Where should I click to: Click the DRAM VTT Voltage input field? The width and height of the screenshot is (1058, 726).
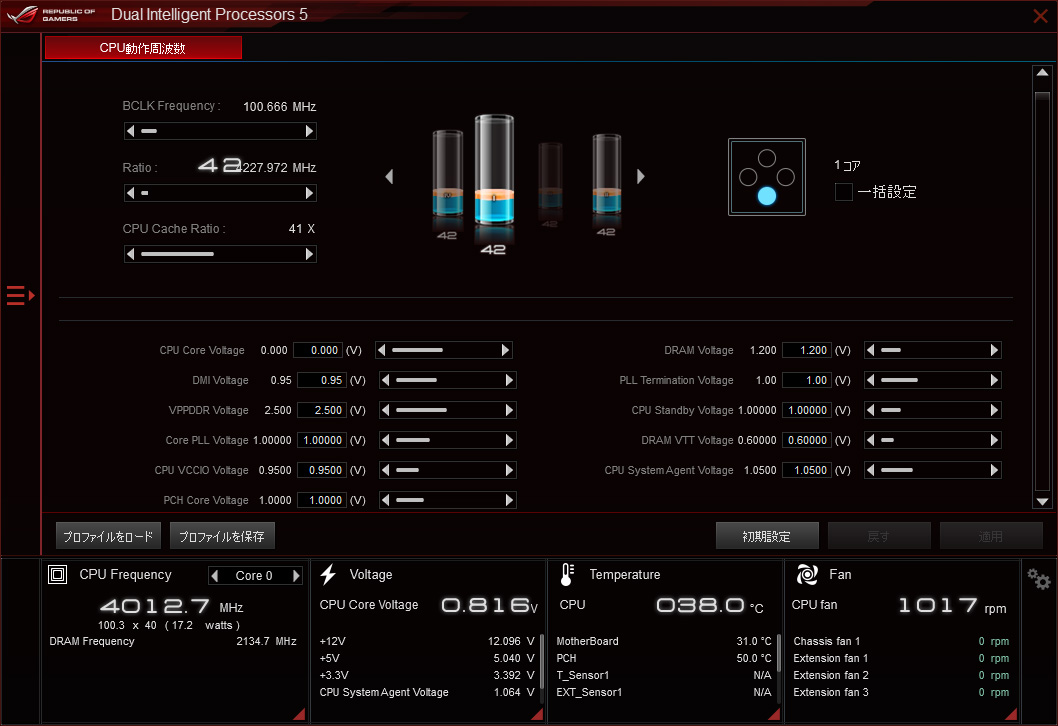(807, 440)
